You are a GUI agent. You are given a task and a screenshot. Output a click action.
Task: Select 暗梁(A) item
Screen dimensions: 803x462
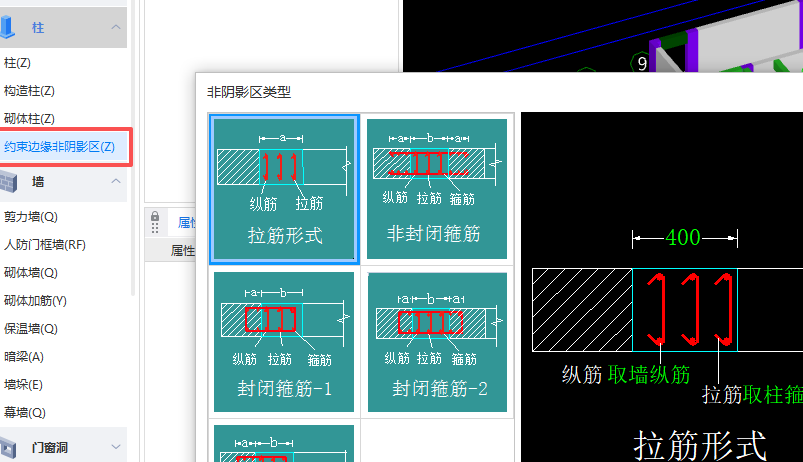[x=24, y=356]
